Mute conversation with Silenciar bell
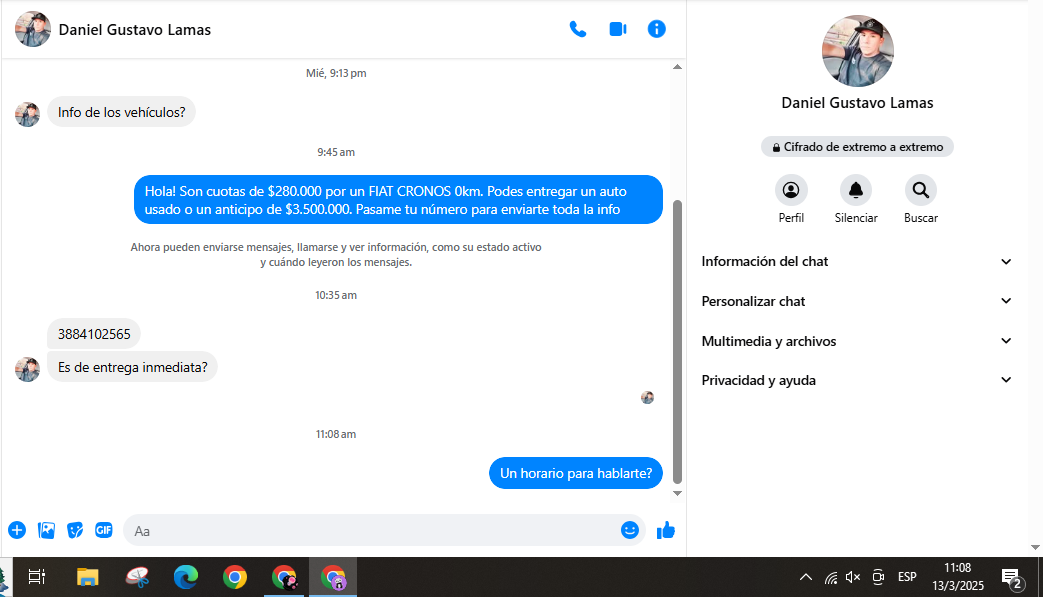This screenshot has width=1043, height=597. [856, 191]
